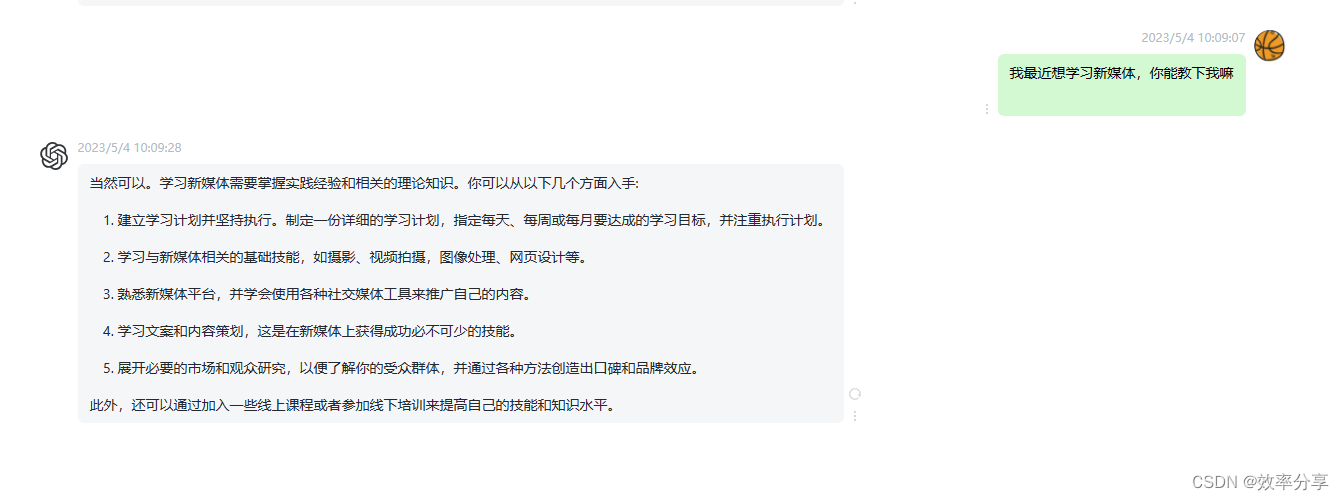The image size is (1344, 500).
Task: Click the timestamp 2023/5/4 10:09:07
Action: pyautogui.click(x=1193, y=38)
